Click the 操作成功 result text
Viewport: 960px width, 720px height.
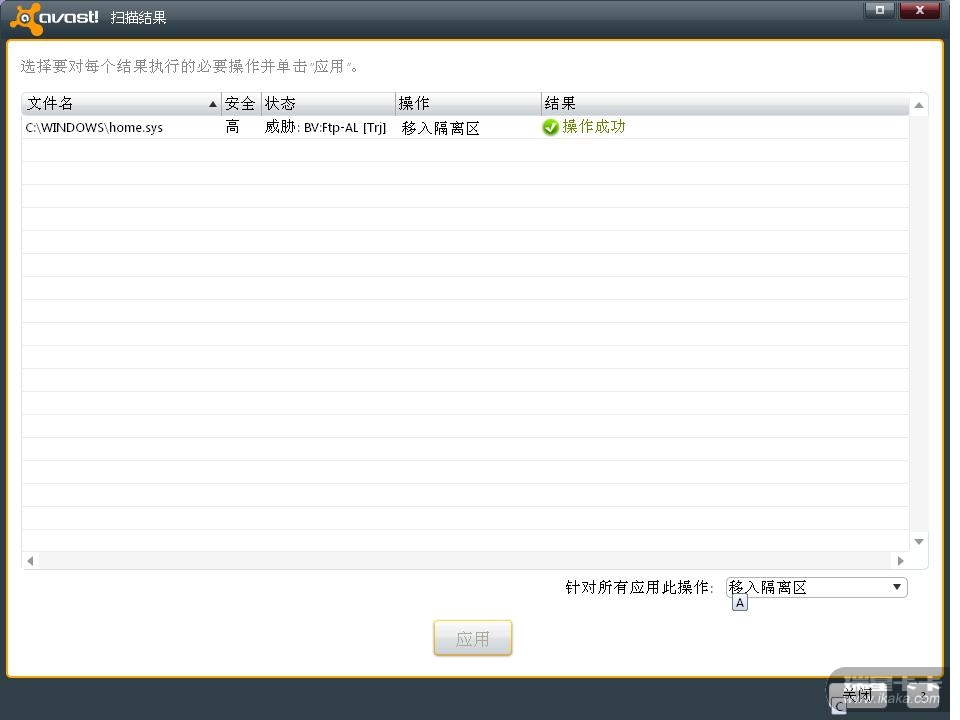[x=593, y=127]
